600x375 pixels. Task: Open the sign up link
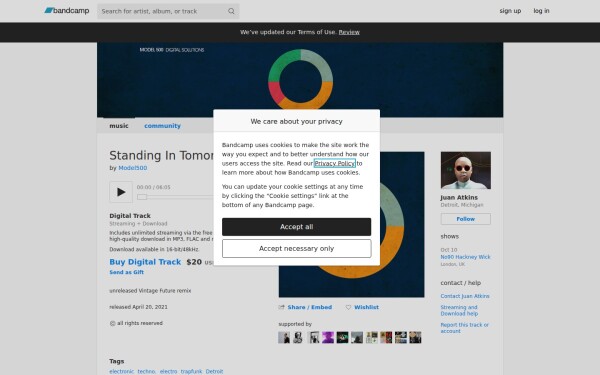pyautogui.click(x=510, y=11)
